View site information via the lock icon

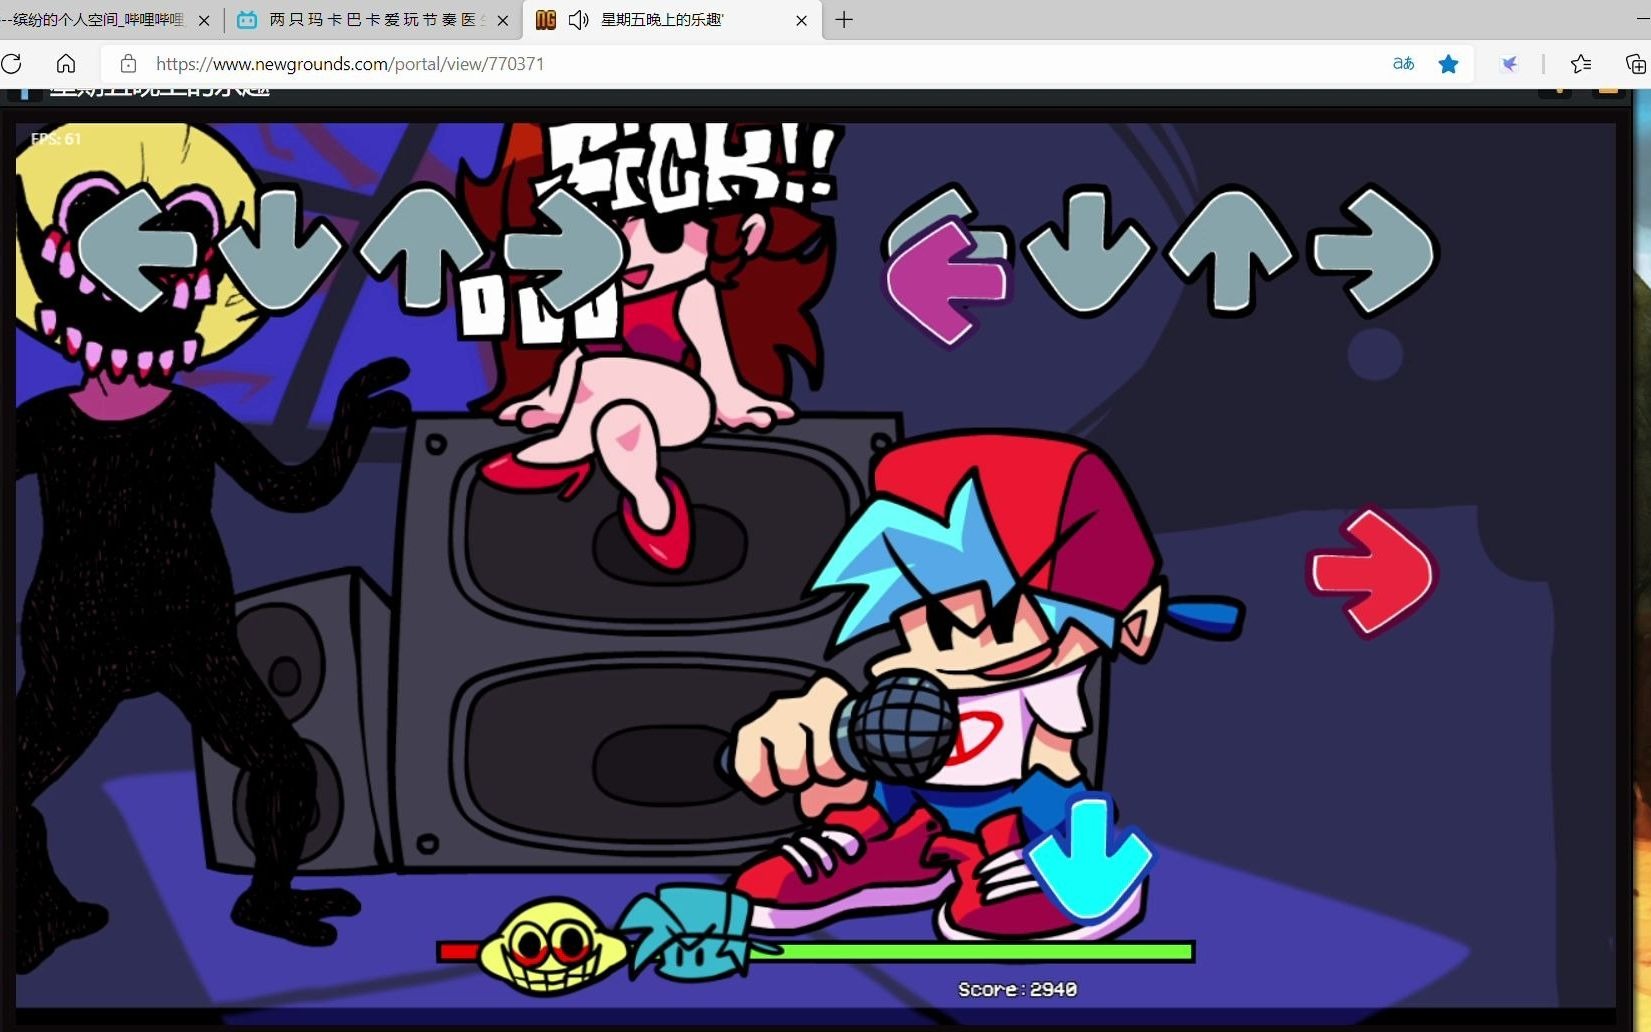point(128,64)
